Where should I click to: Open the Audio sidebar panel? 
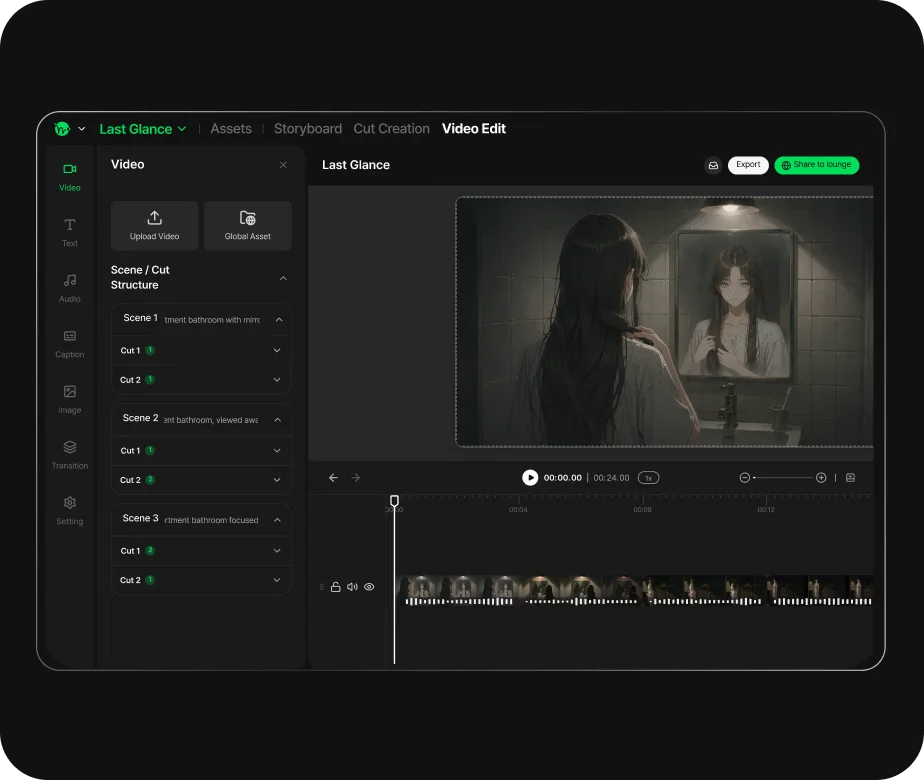[70, 288]
